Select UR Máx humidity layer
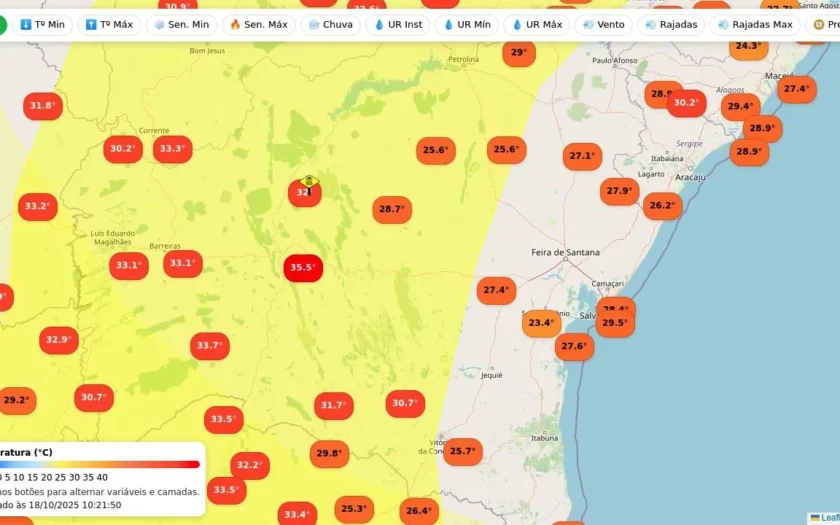The width and height of the screenshot is (840, 525). pos(536,25)
